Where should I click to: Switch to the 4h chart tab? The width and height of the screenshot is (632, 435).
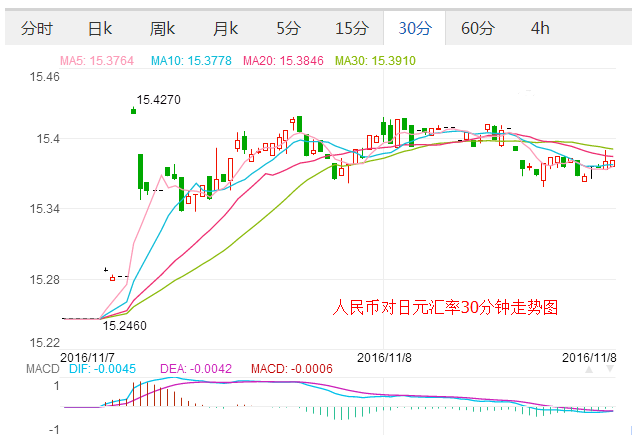pos(540,28)
